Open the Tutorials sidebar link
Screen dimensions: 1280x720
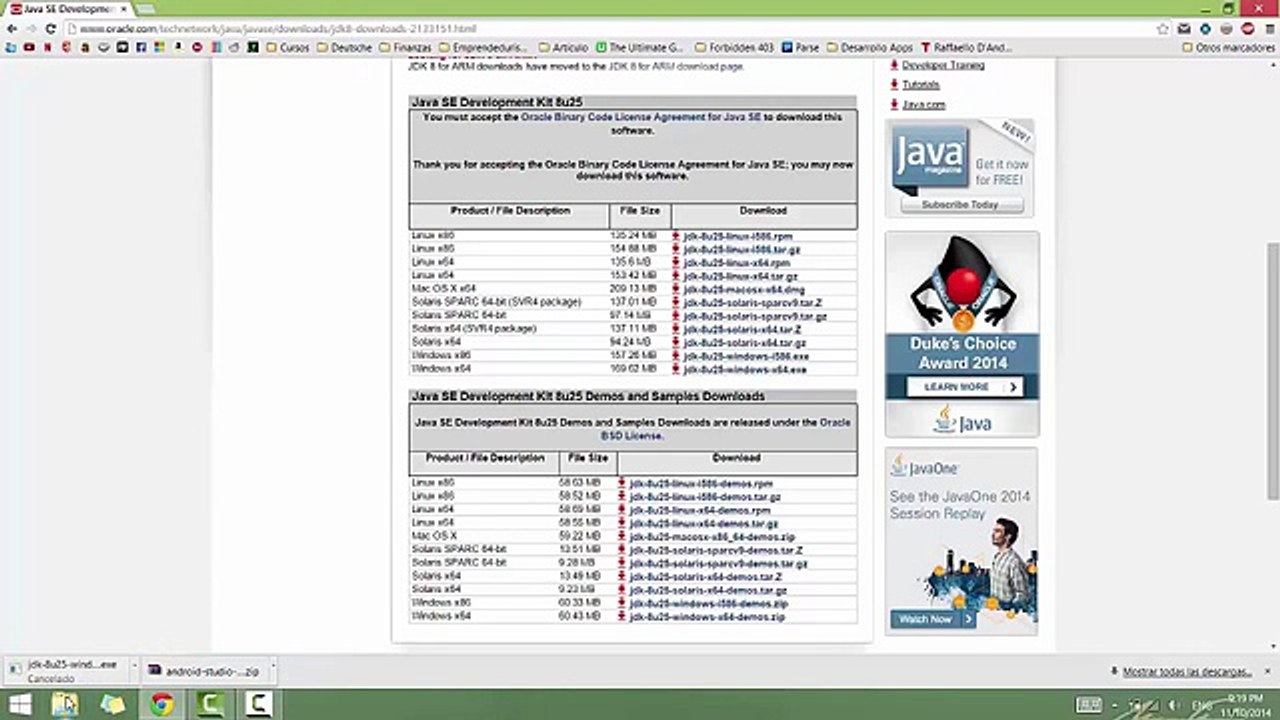921,85
